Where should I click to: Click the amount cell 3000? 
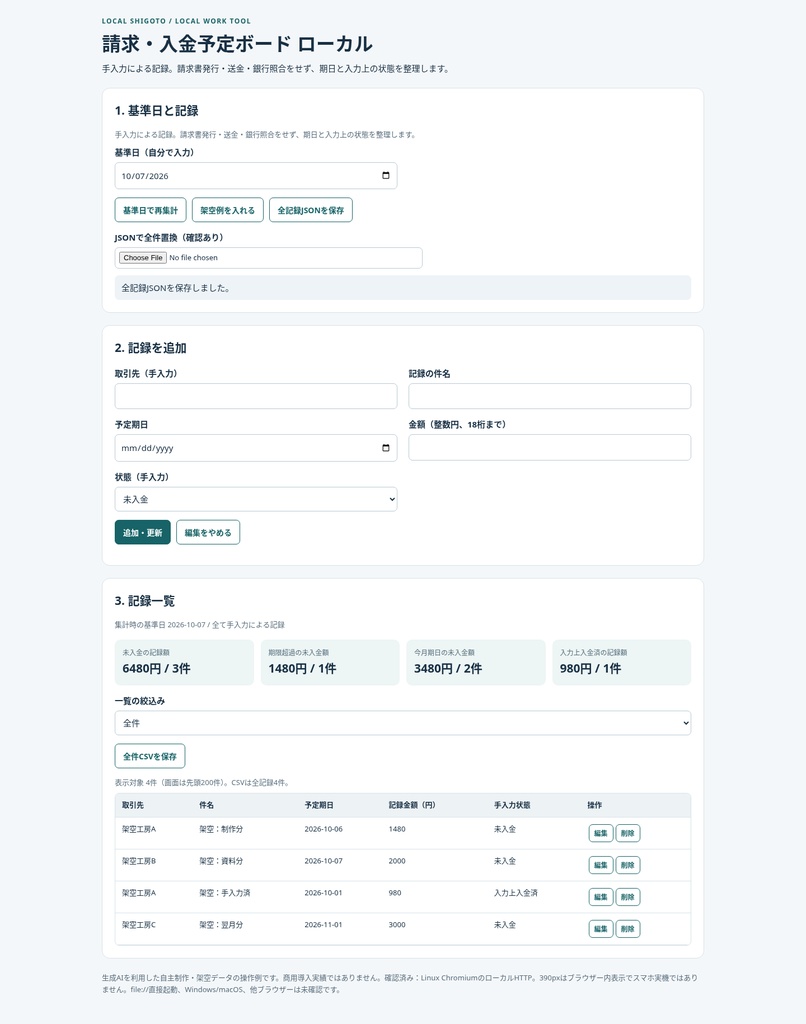397,925
